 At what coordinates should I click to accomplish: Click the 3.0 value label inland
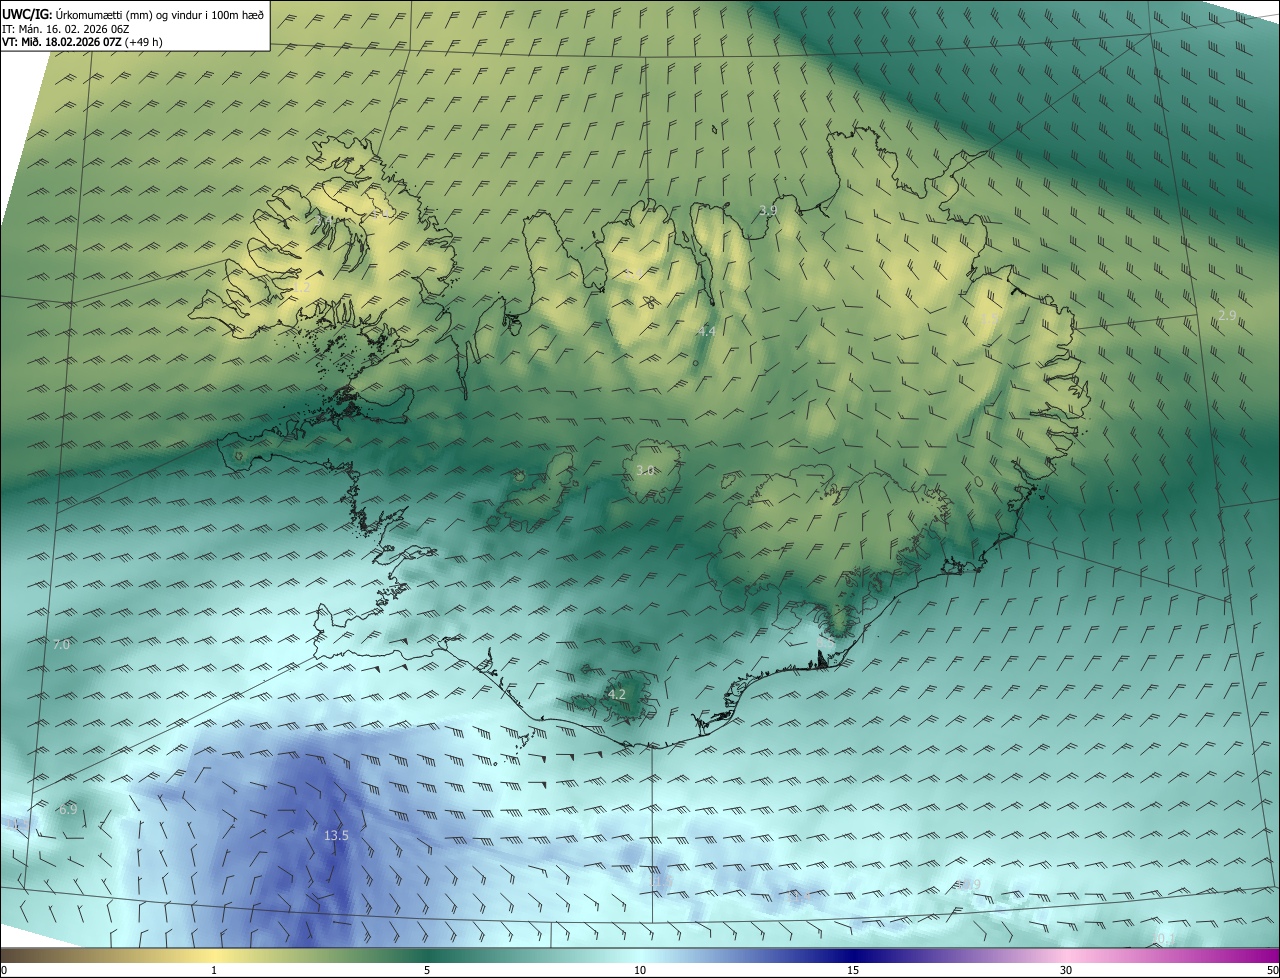click(x=645, y=470)
